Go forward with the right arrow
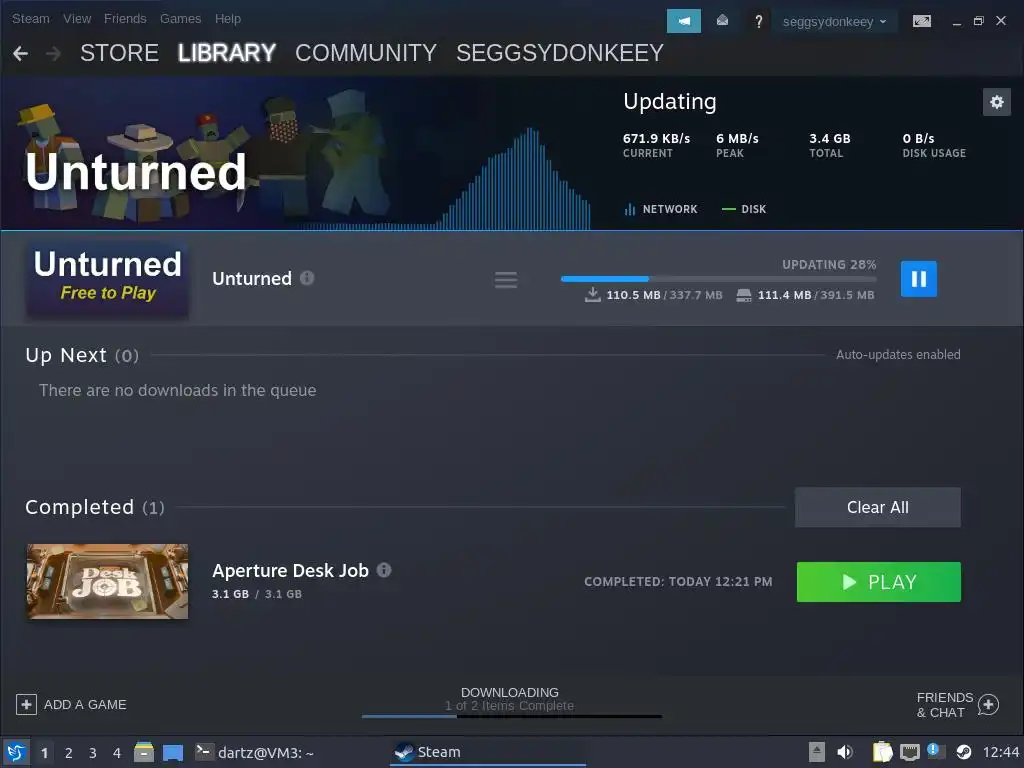Image resolution: width=1024 pixels, height=768 pixels. (x=54, y=53)
